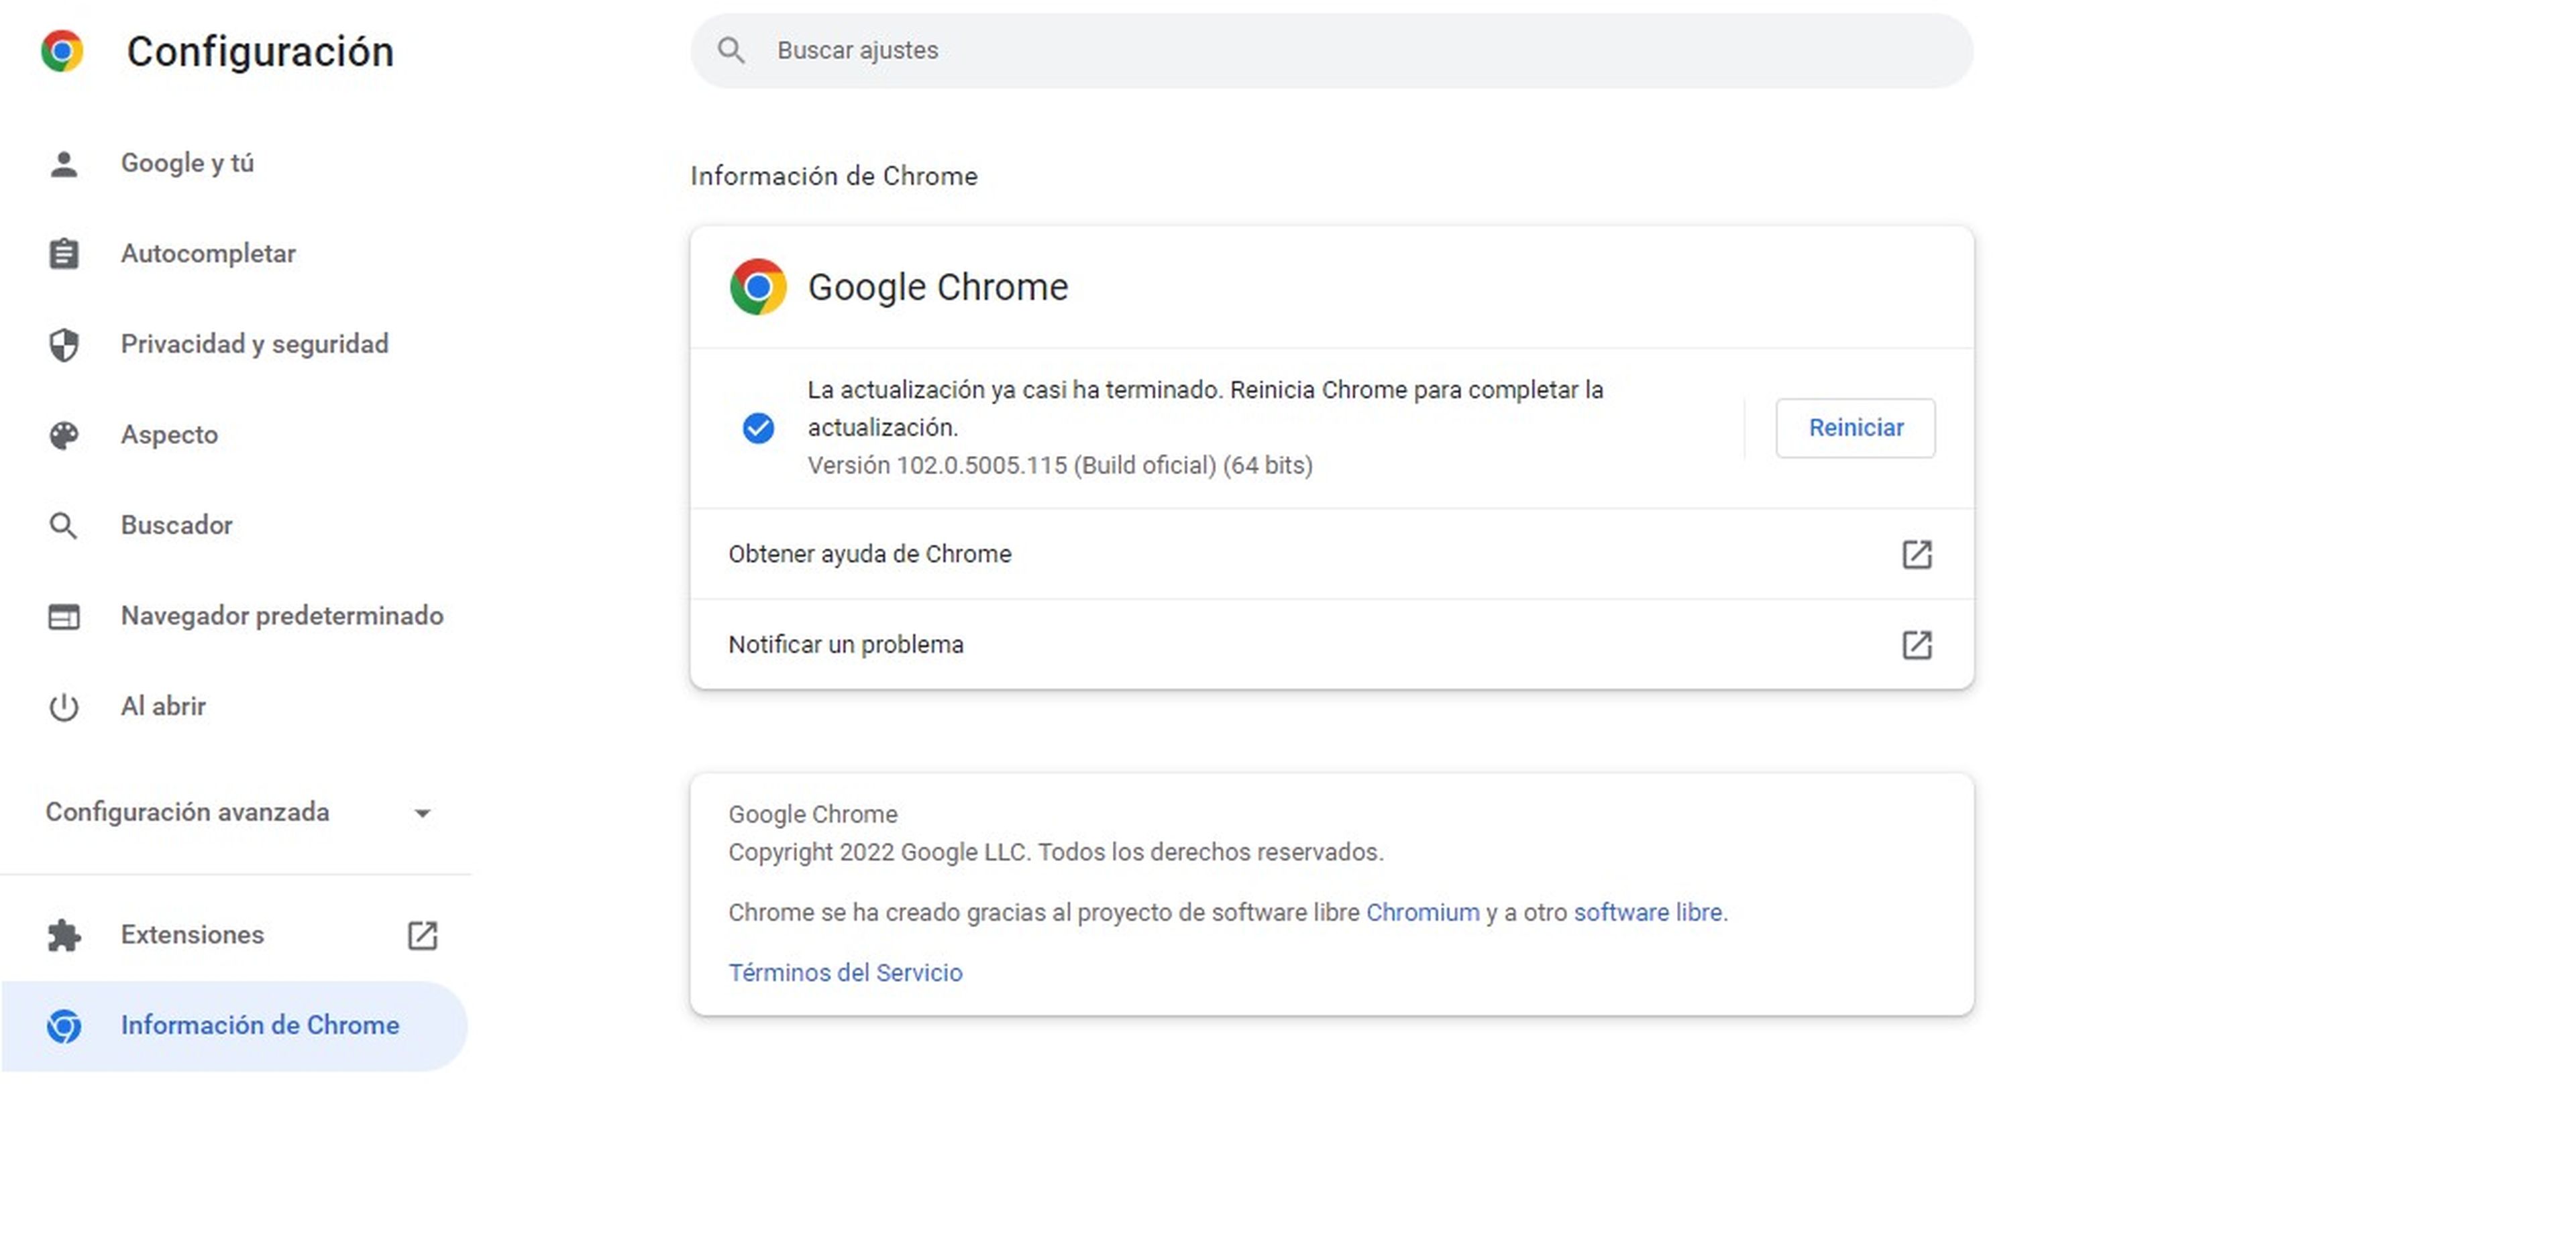
Task: Click the shield icon for Privacidad y seguridad
Action: tap(64, 344)
